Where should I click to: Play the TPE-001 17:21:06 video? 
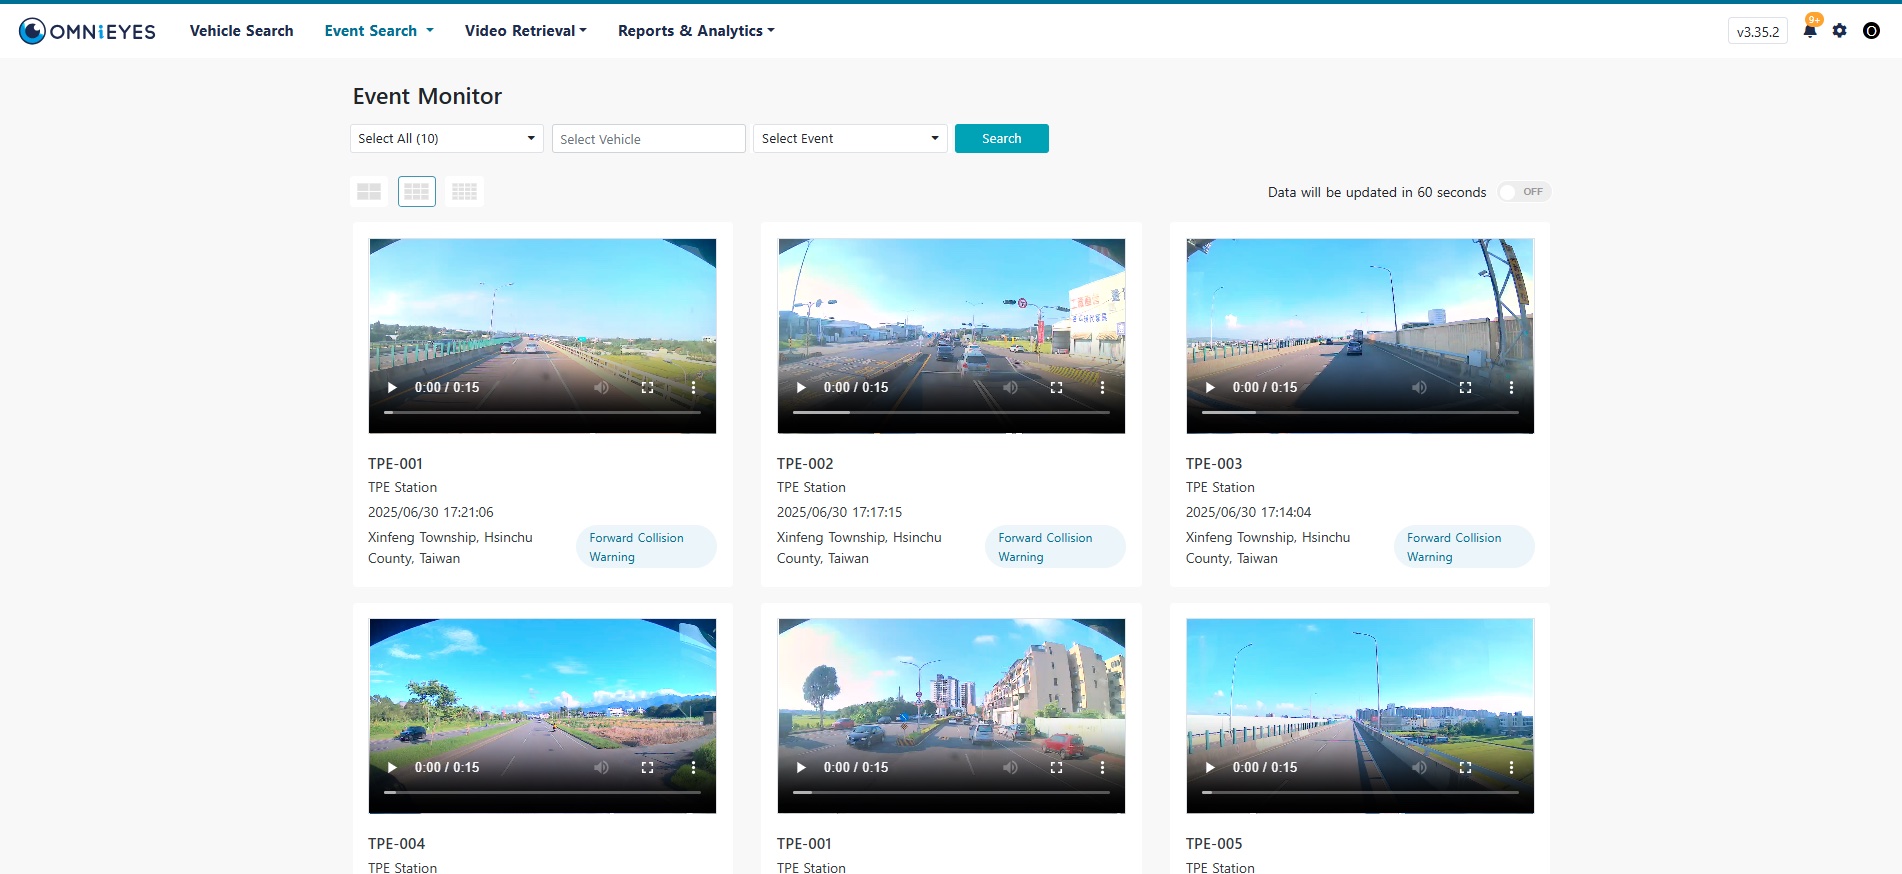pos(392,387)
